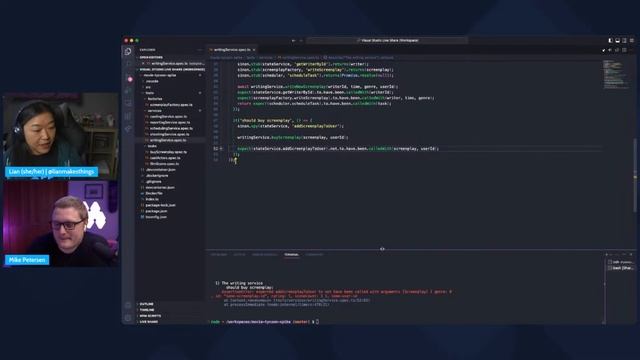Open the customize layout icon
The image size is (640, 360).
click(631, 40)
